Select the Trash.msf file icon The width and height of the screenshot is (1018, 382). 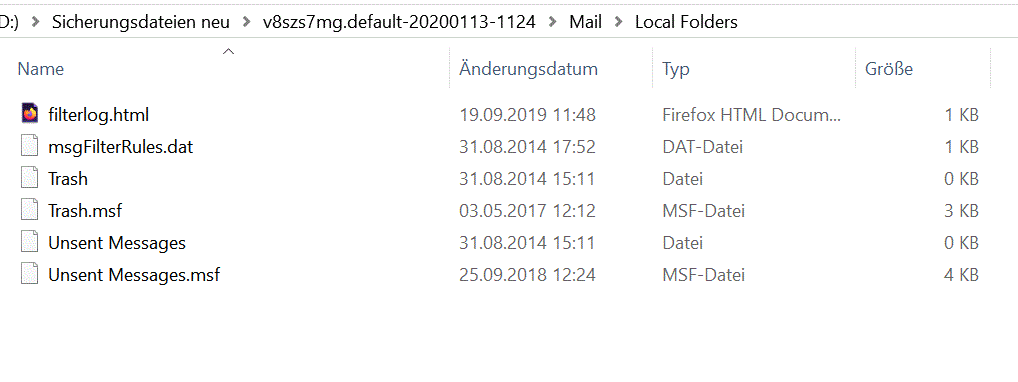30,210
